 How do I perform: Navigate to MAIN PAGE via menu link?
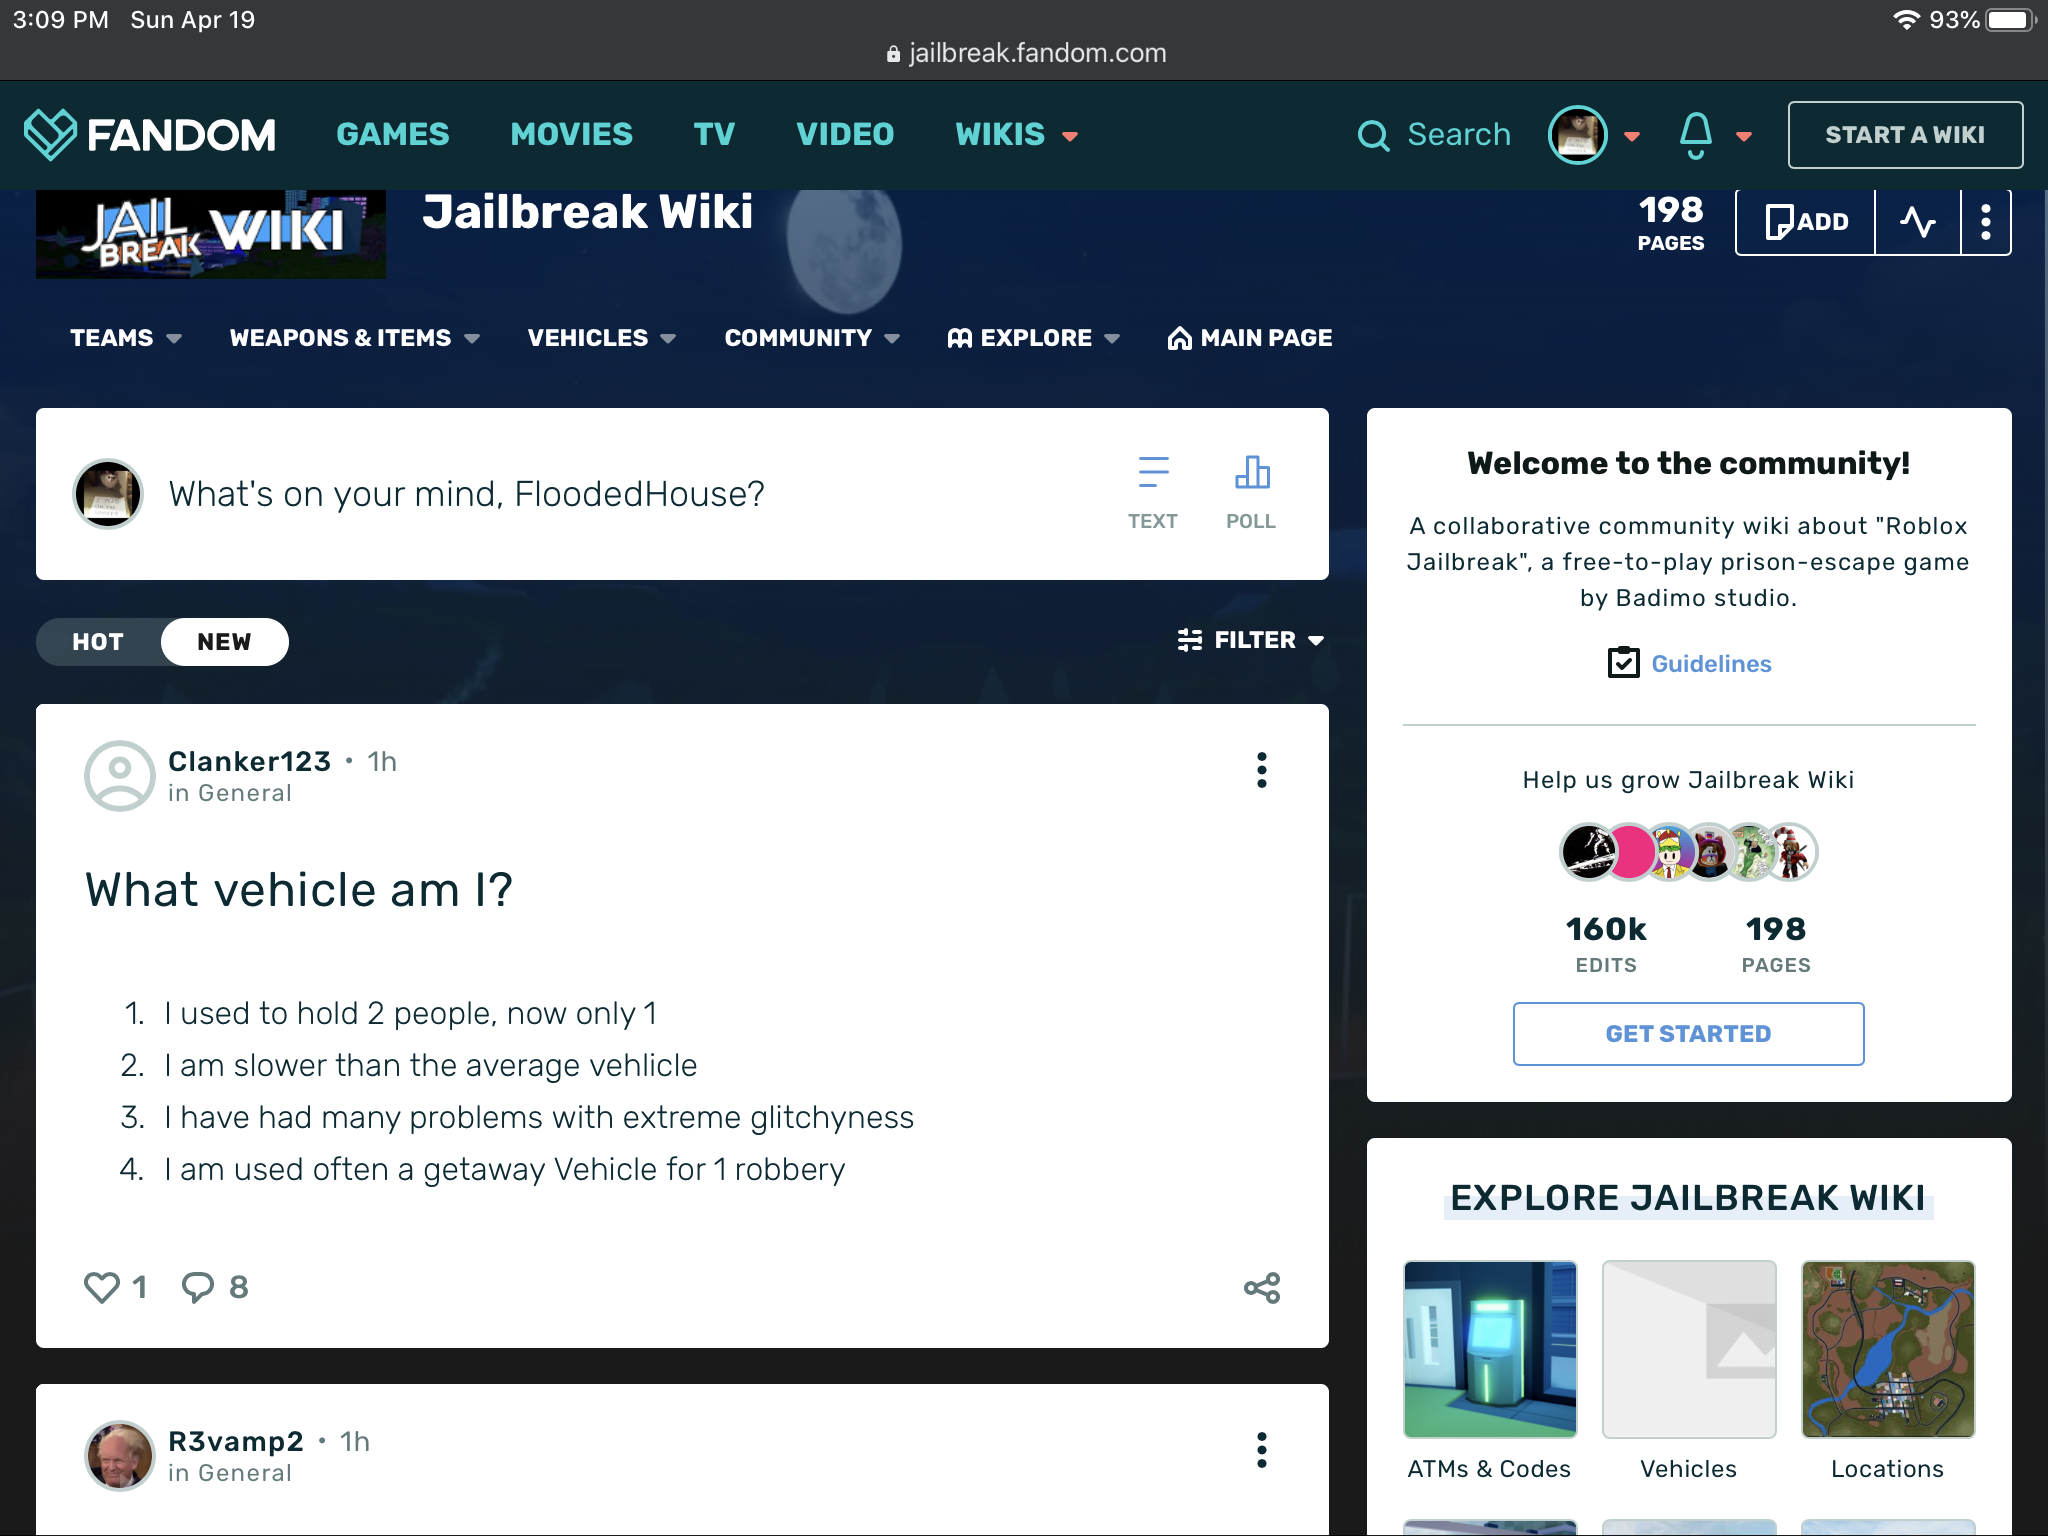pyautogui.click(x=1250, y=337)
